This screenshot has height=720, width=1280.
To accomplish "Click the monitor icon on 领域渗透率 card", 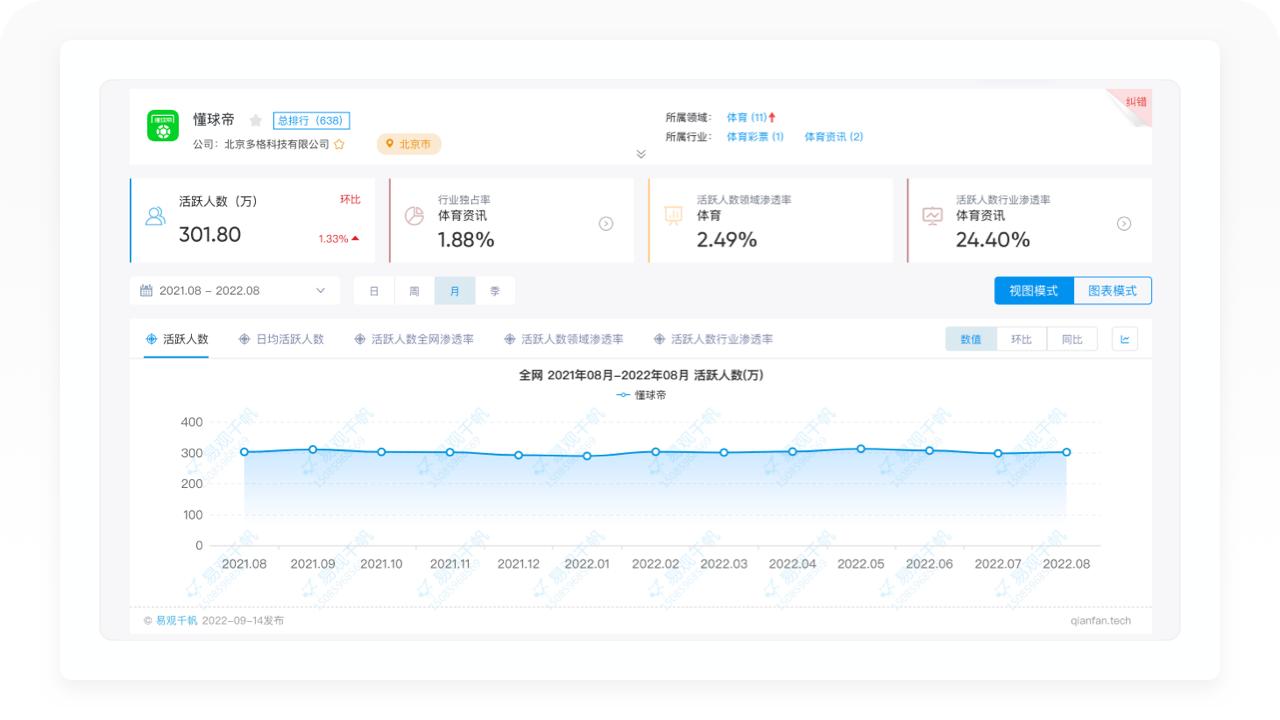I will (672, 216).
